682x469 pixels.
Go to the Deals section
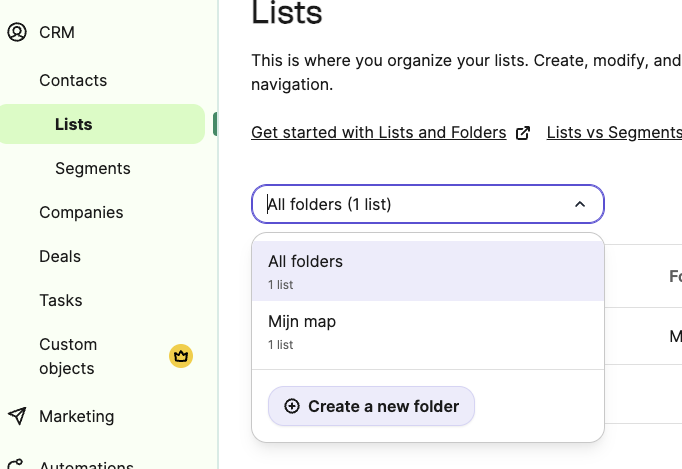[60, 256]
